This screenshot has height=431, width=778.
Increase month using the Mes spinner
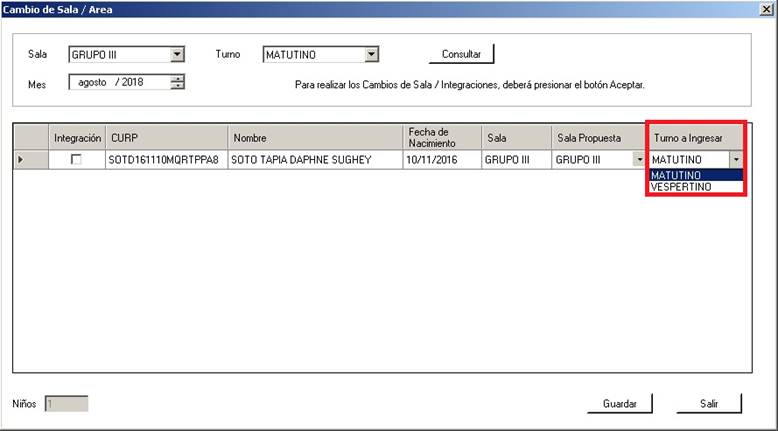click(178, 79)
